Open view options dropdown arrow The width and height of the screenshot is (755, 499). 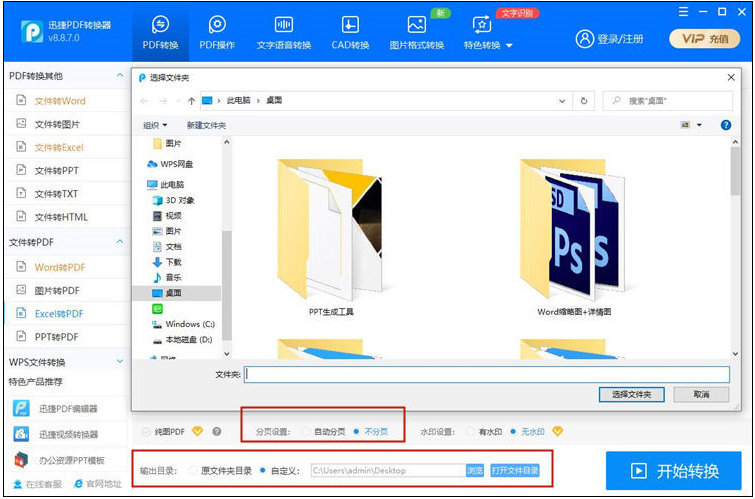pos(699,125)
